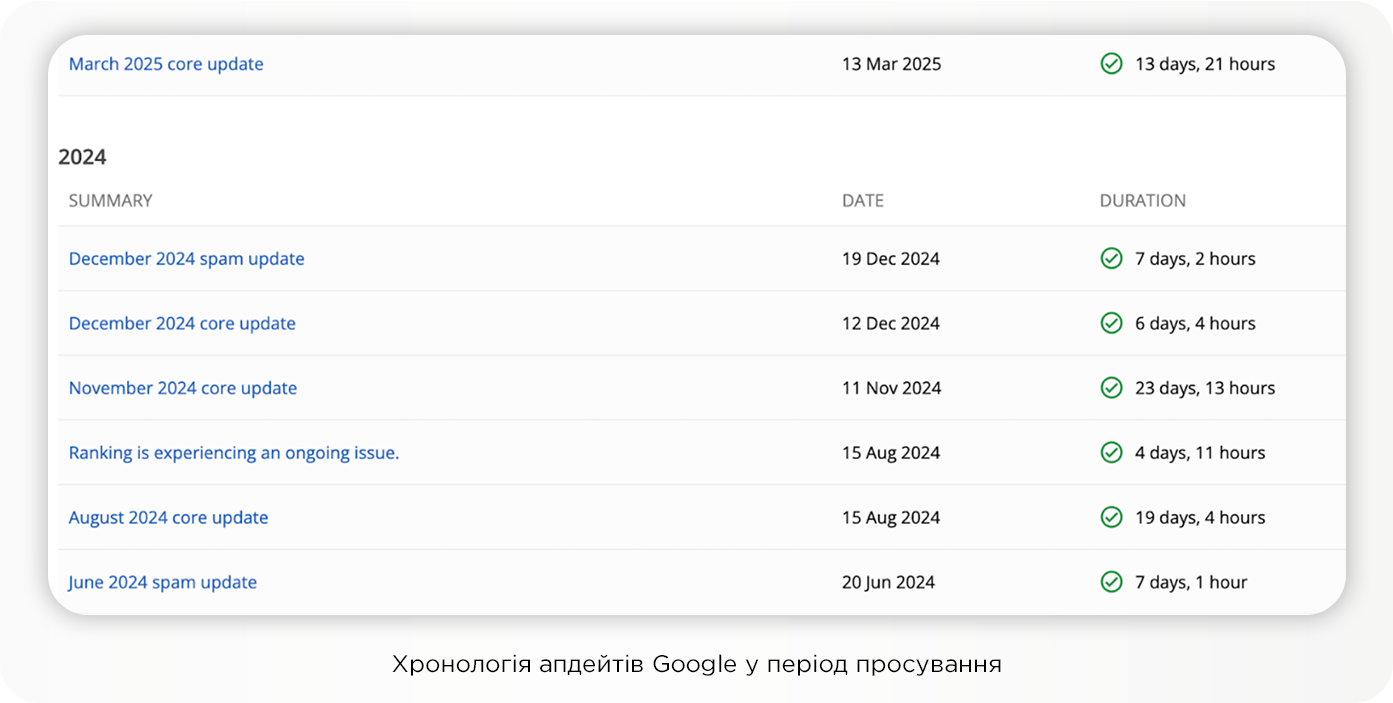Click the green checkmark beside 7 days, 1 hour
The image size is (1393, 703).
(1111, 582)
